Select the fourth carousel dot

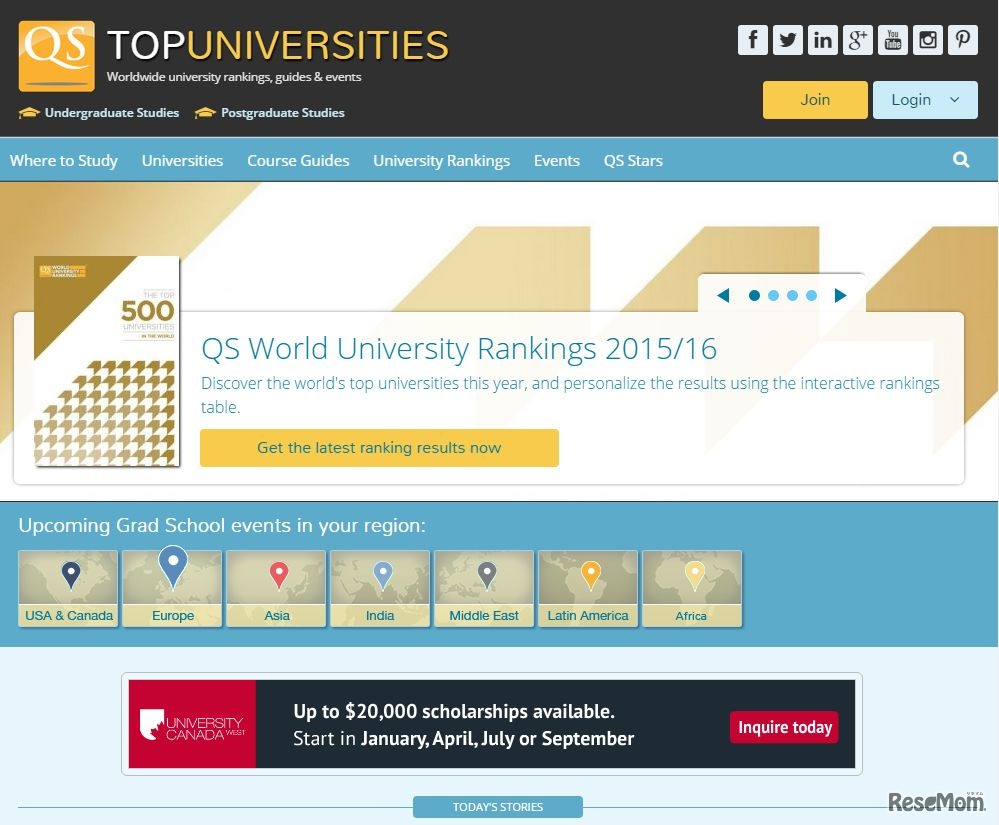click(x=811, y=296)
